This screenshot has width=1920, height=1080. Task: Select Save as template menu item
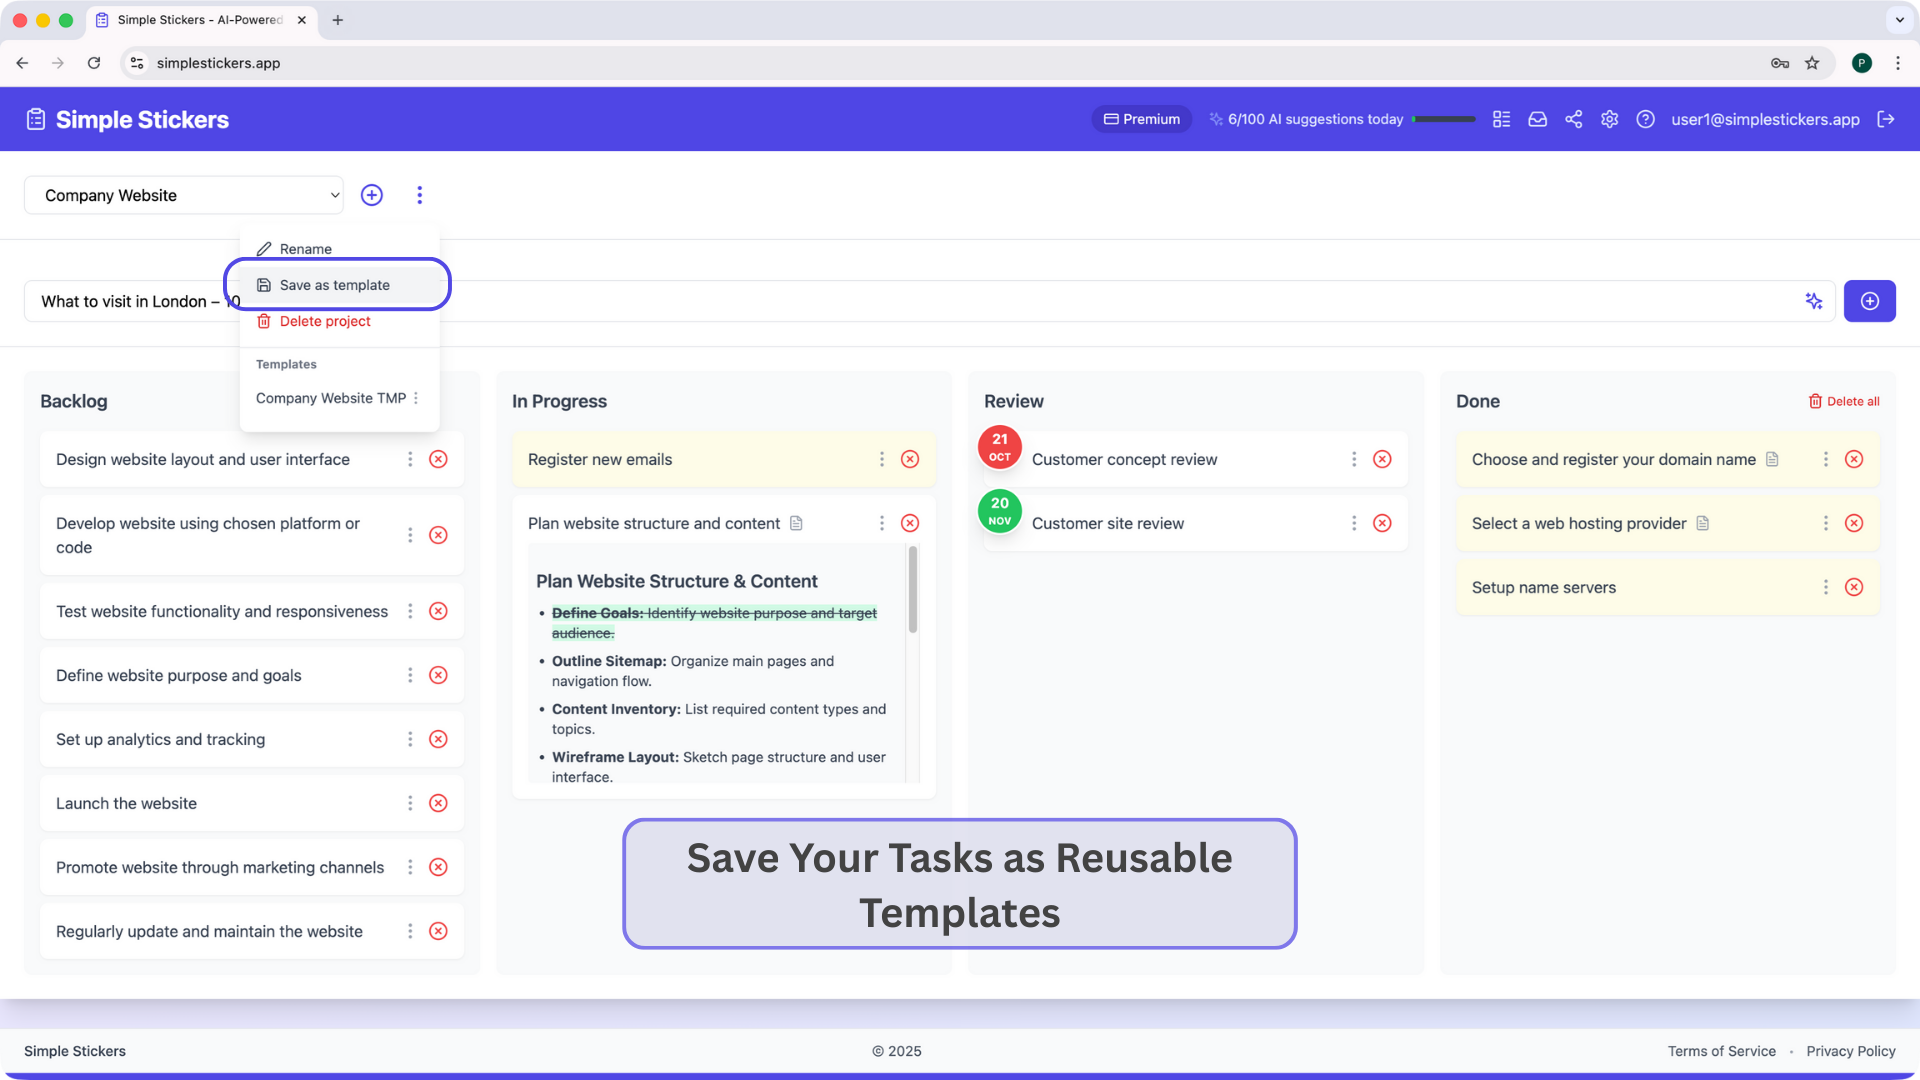tap(335, 285)
